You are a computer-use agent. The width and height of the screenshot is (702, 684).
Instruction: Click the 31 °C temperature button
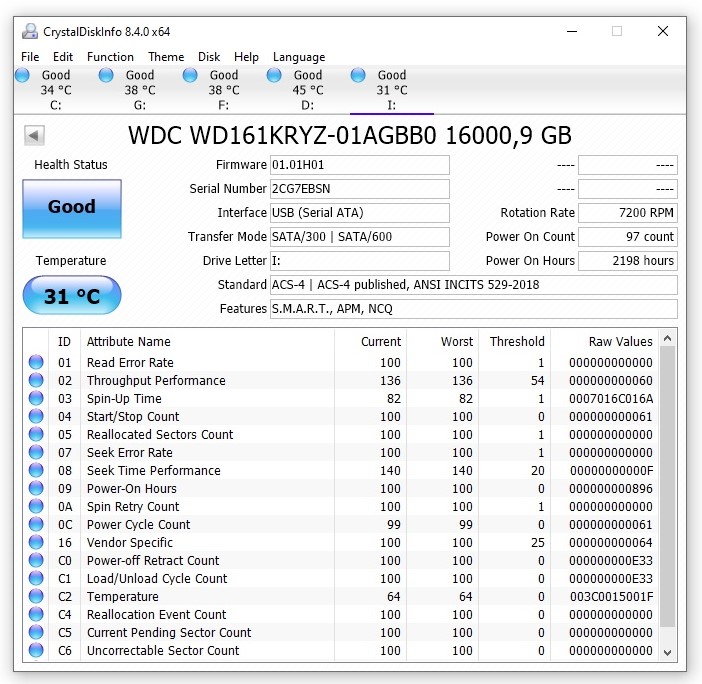point(72,295)
